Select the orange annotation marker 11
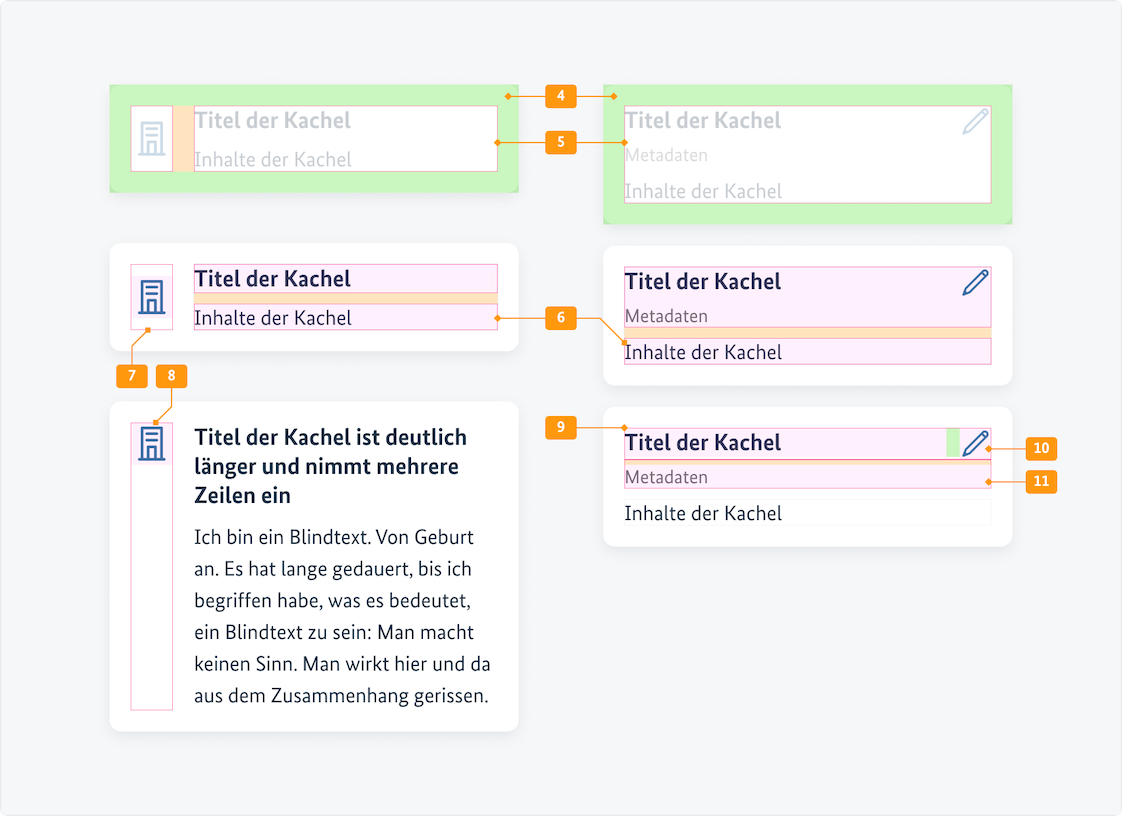 [x=1041, y=481]
